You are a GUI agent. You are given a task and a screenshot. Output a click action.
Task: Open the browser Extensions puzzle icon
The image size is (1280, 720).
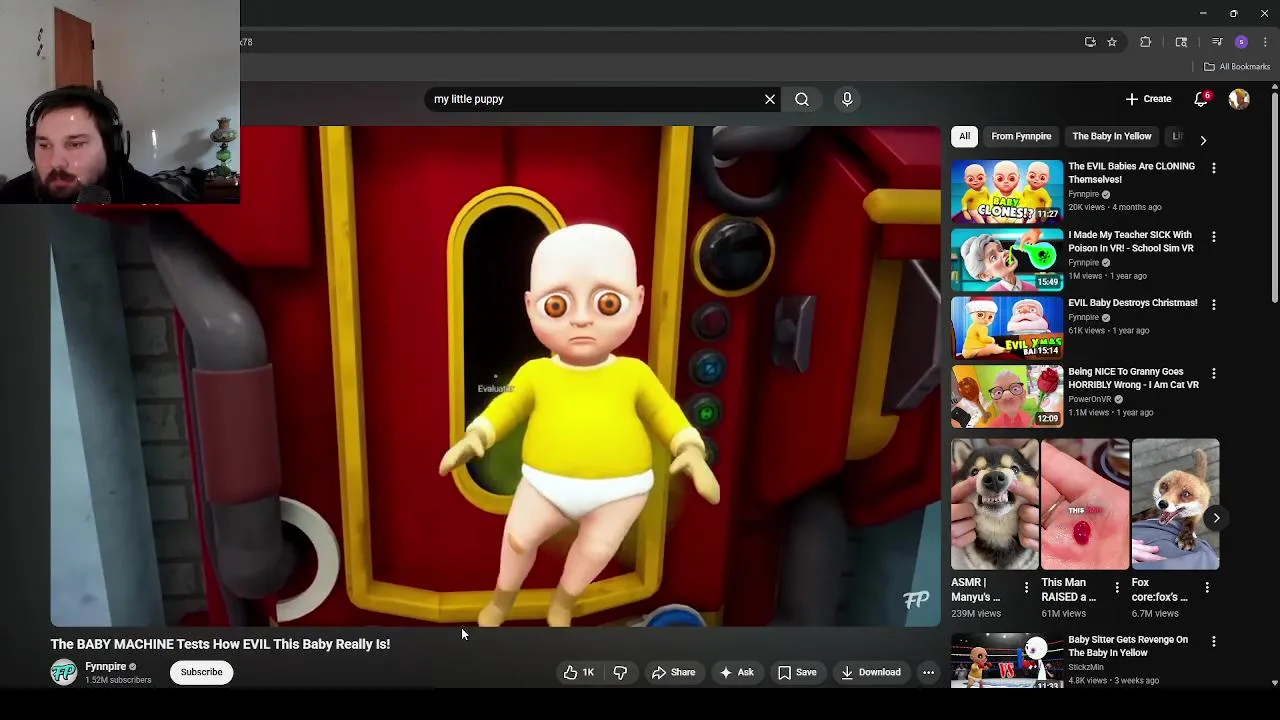1146,42
